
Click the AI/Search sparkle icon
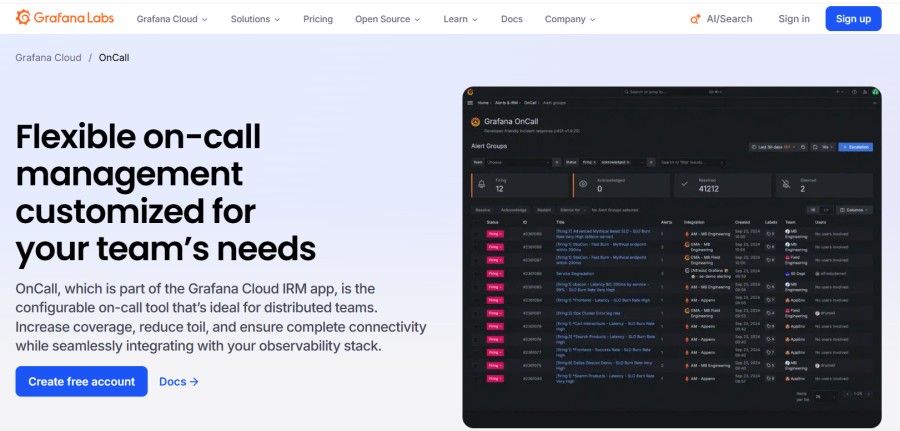pos(695,19)
